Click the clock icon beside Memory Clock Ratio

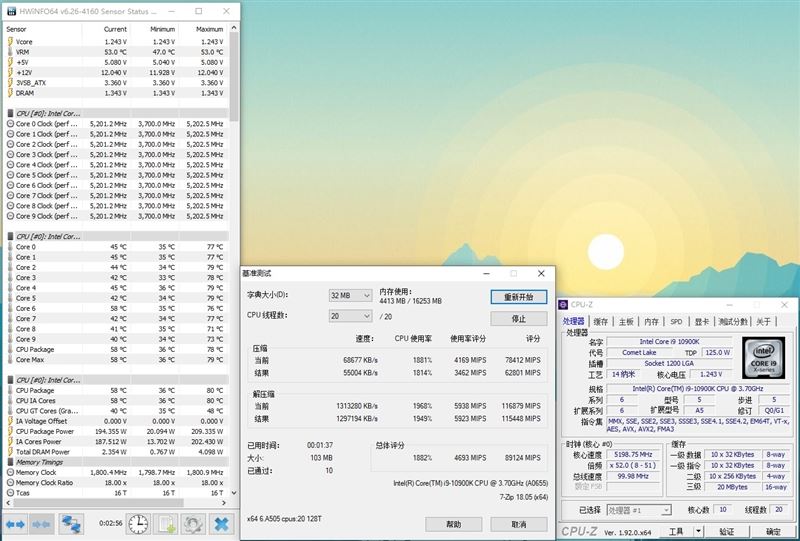(11, 482)
